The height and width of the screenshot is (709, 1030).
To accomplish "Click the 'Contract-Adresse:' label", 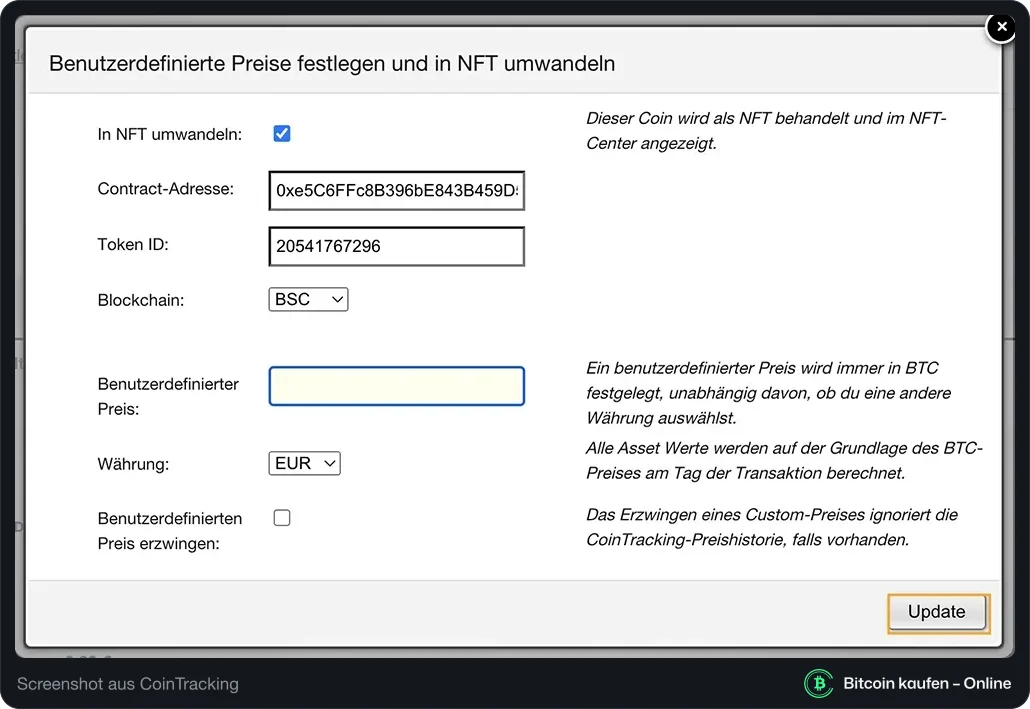I will (x=166, y=189).
